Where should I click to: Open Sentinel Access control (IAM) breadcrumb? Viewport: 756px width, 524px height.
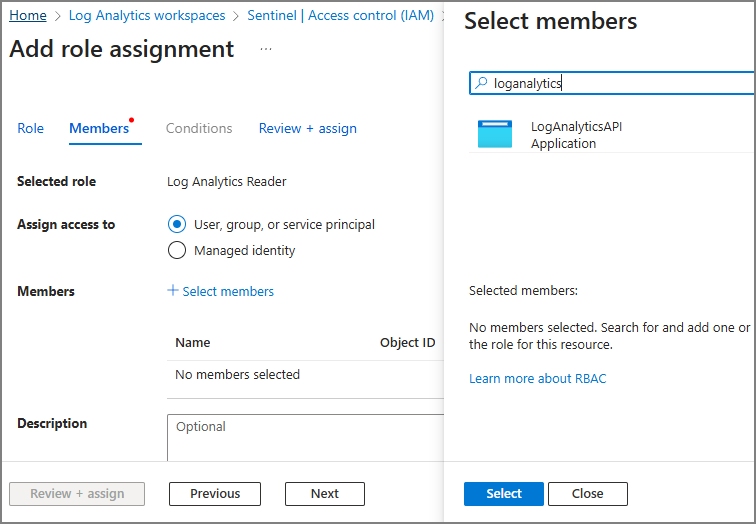pyautogui.click(x=340, y=15)
